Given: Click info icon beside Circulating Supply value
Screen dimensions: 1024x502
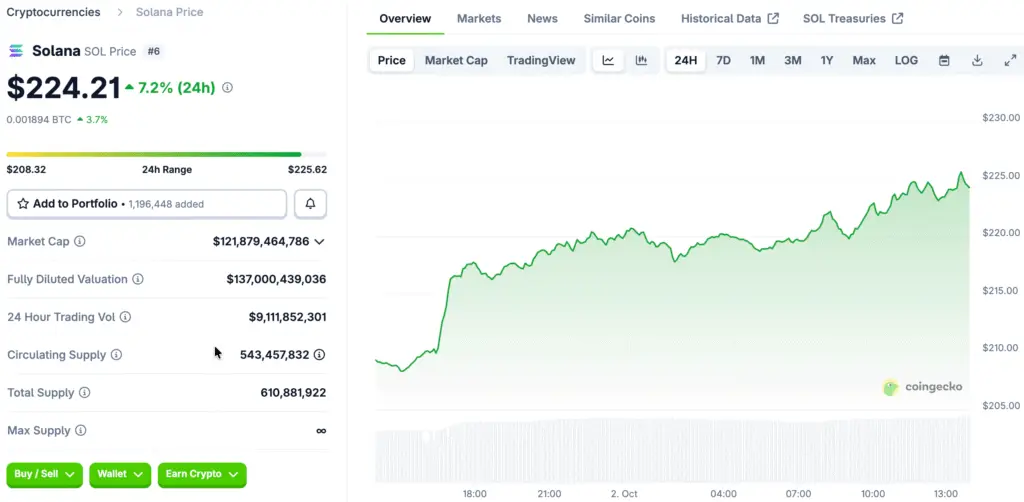Looking at the screenshot, I should 319,355.
